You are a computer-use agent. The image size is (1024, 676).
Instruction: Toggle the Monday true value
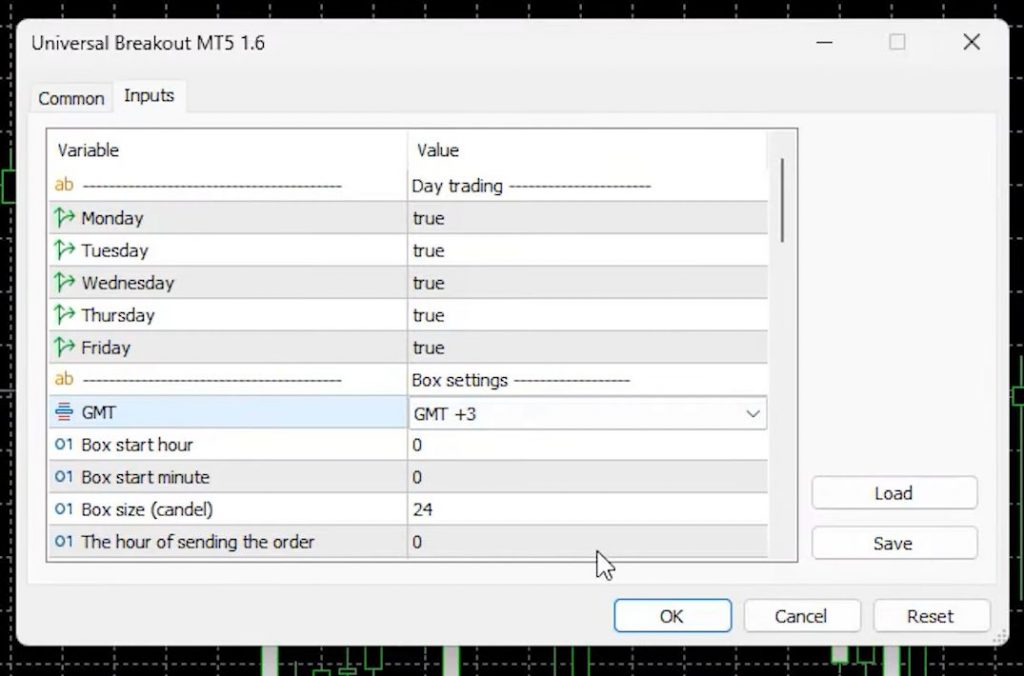pos(586,218)
